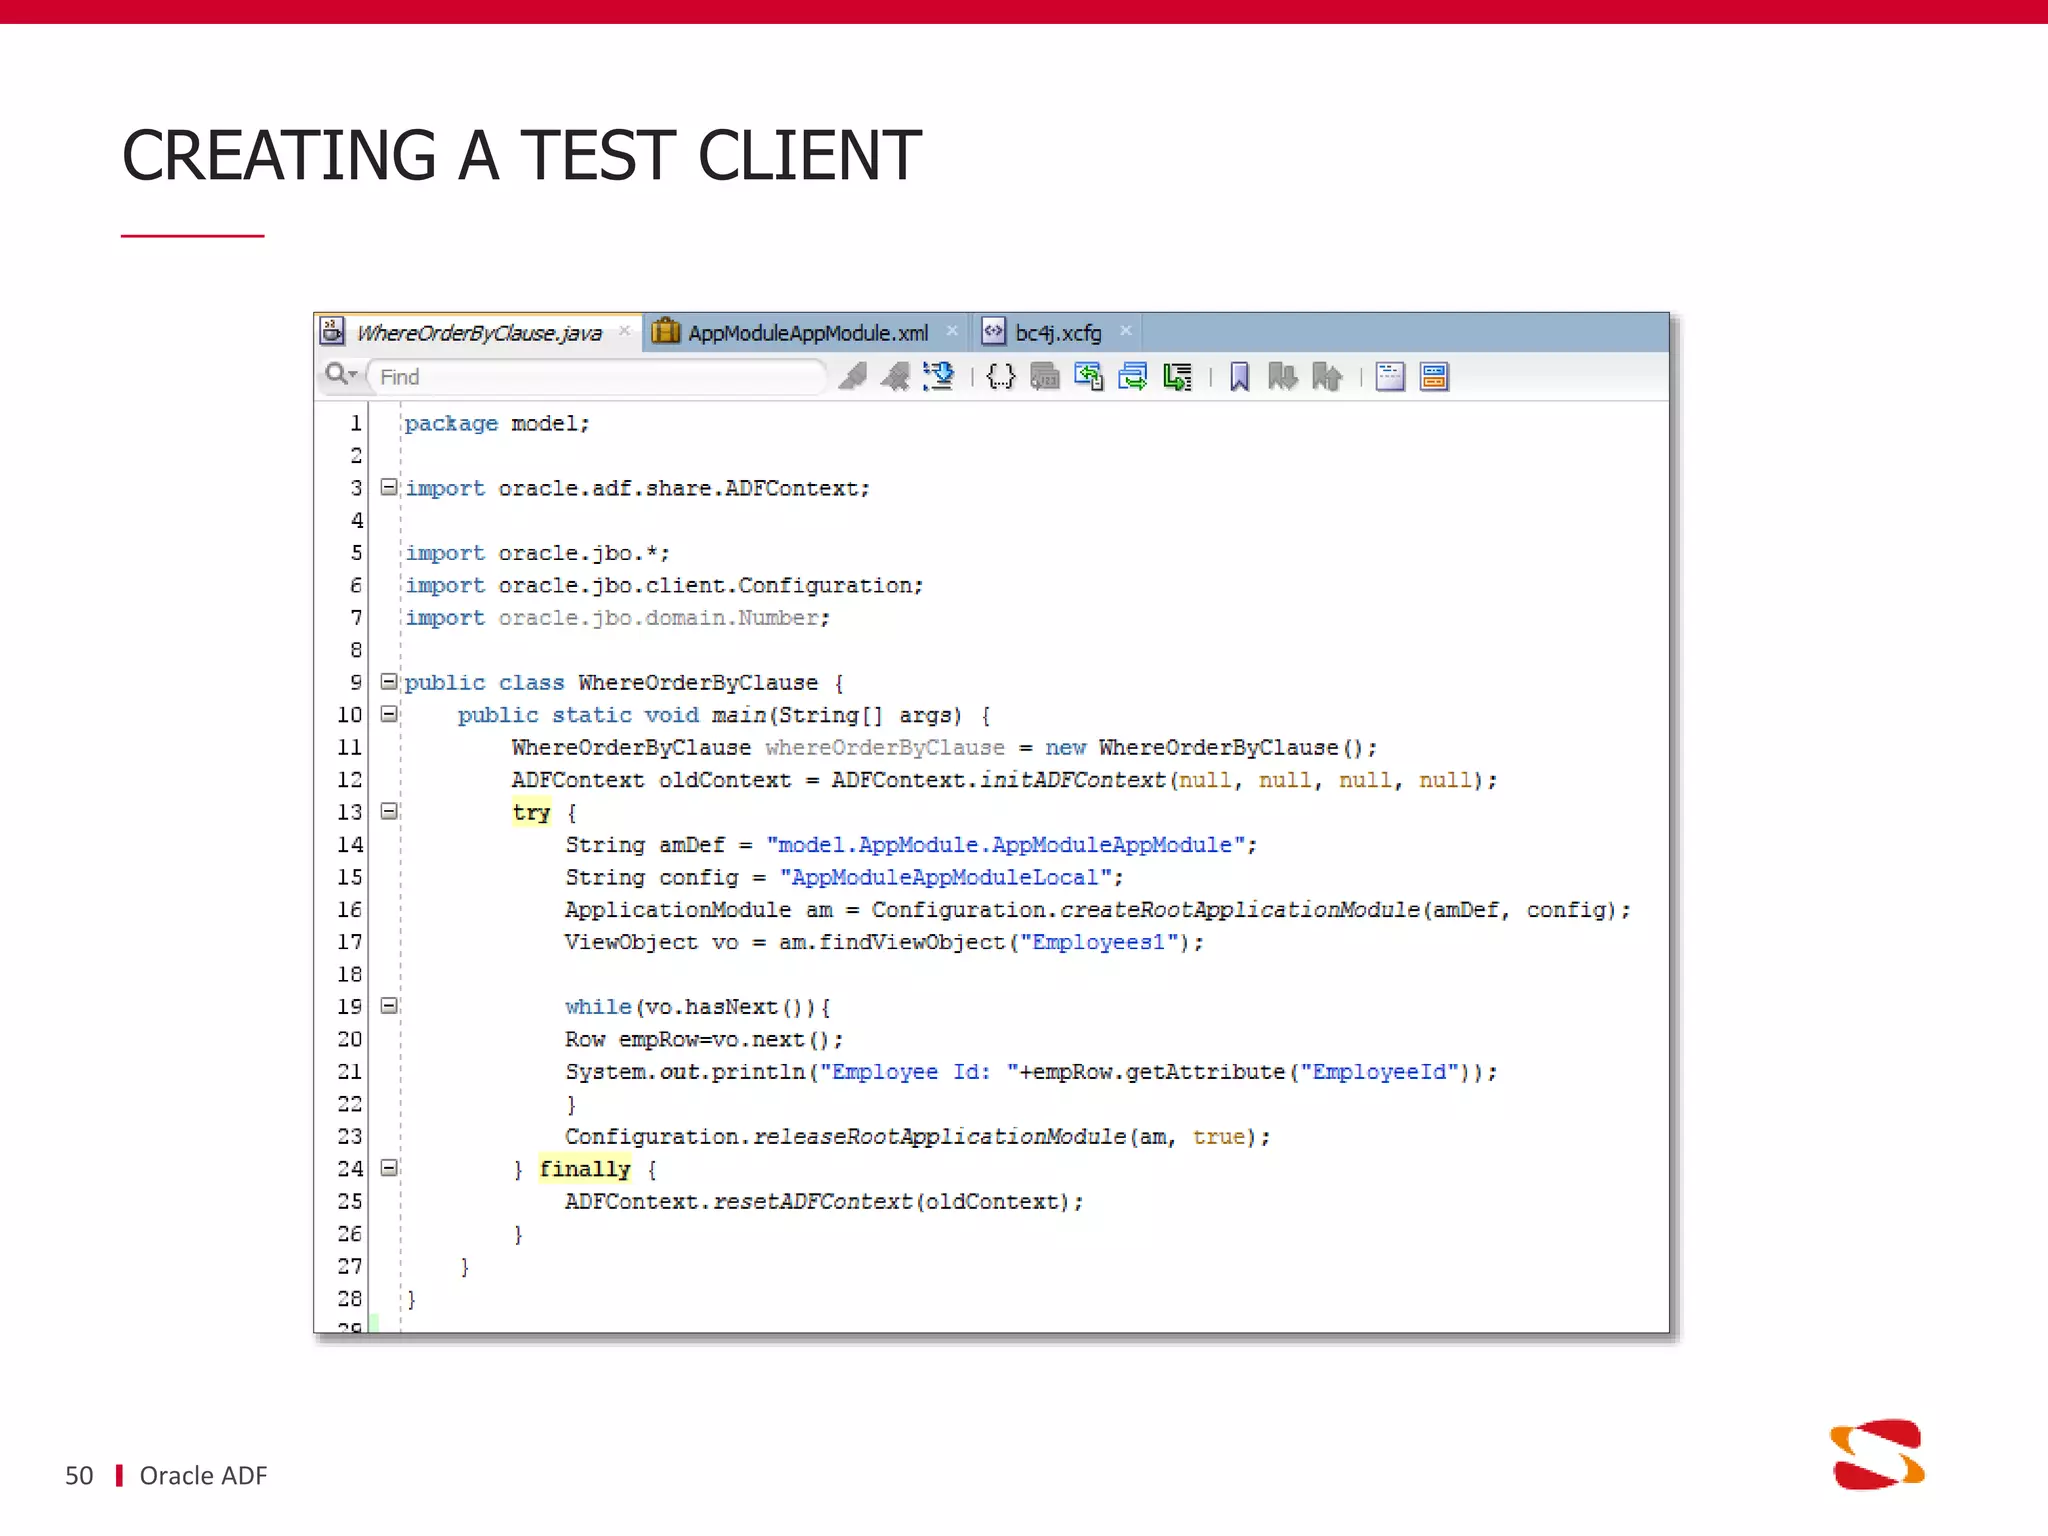The image size is (2048, 1536).
Task: Close the AppModuleAppModule.xml tab
Action: 952,331
